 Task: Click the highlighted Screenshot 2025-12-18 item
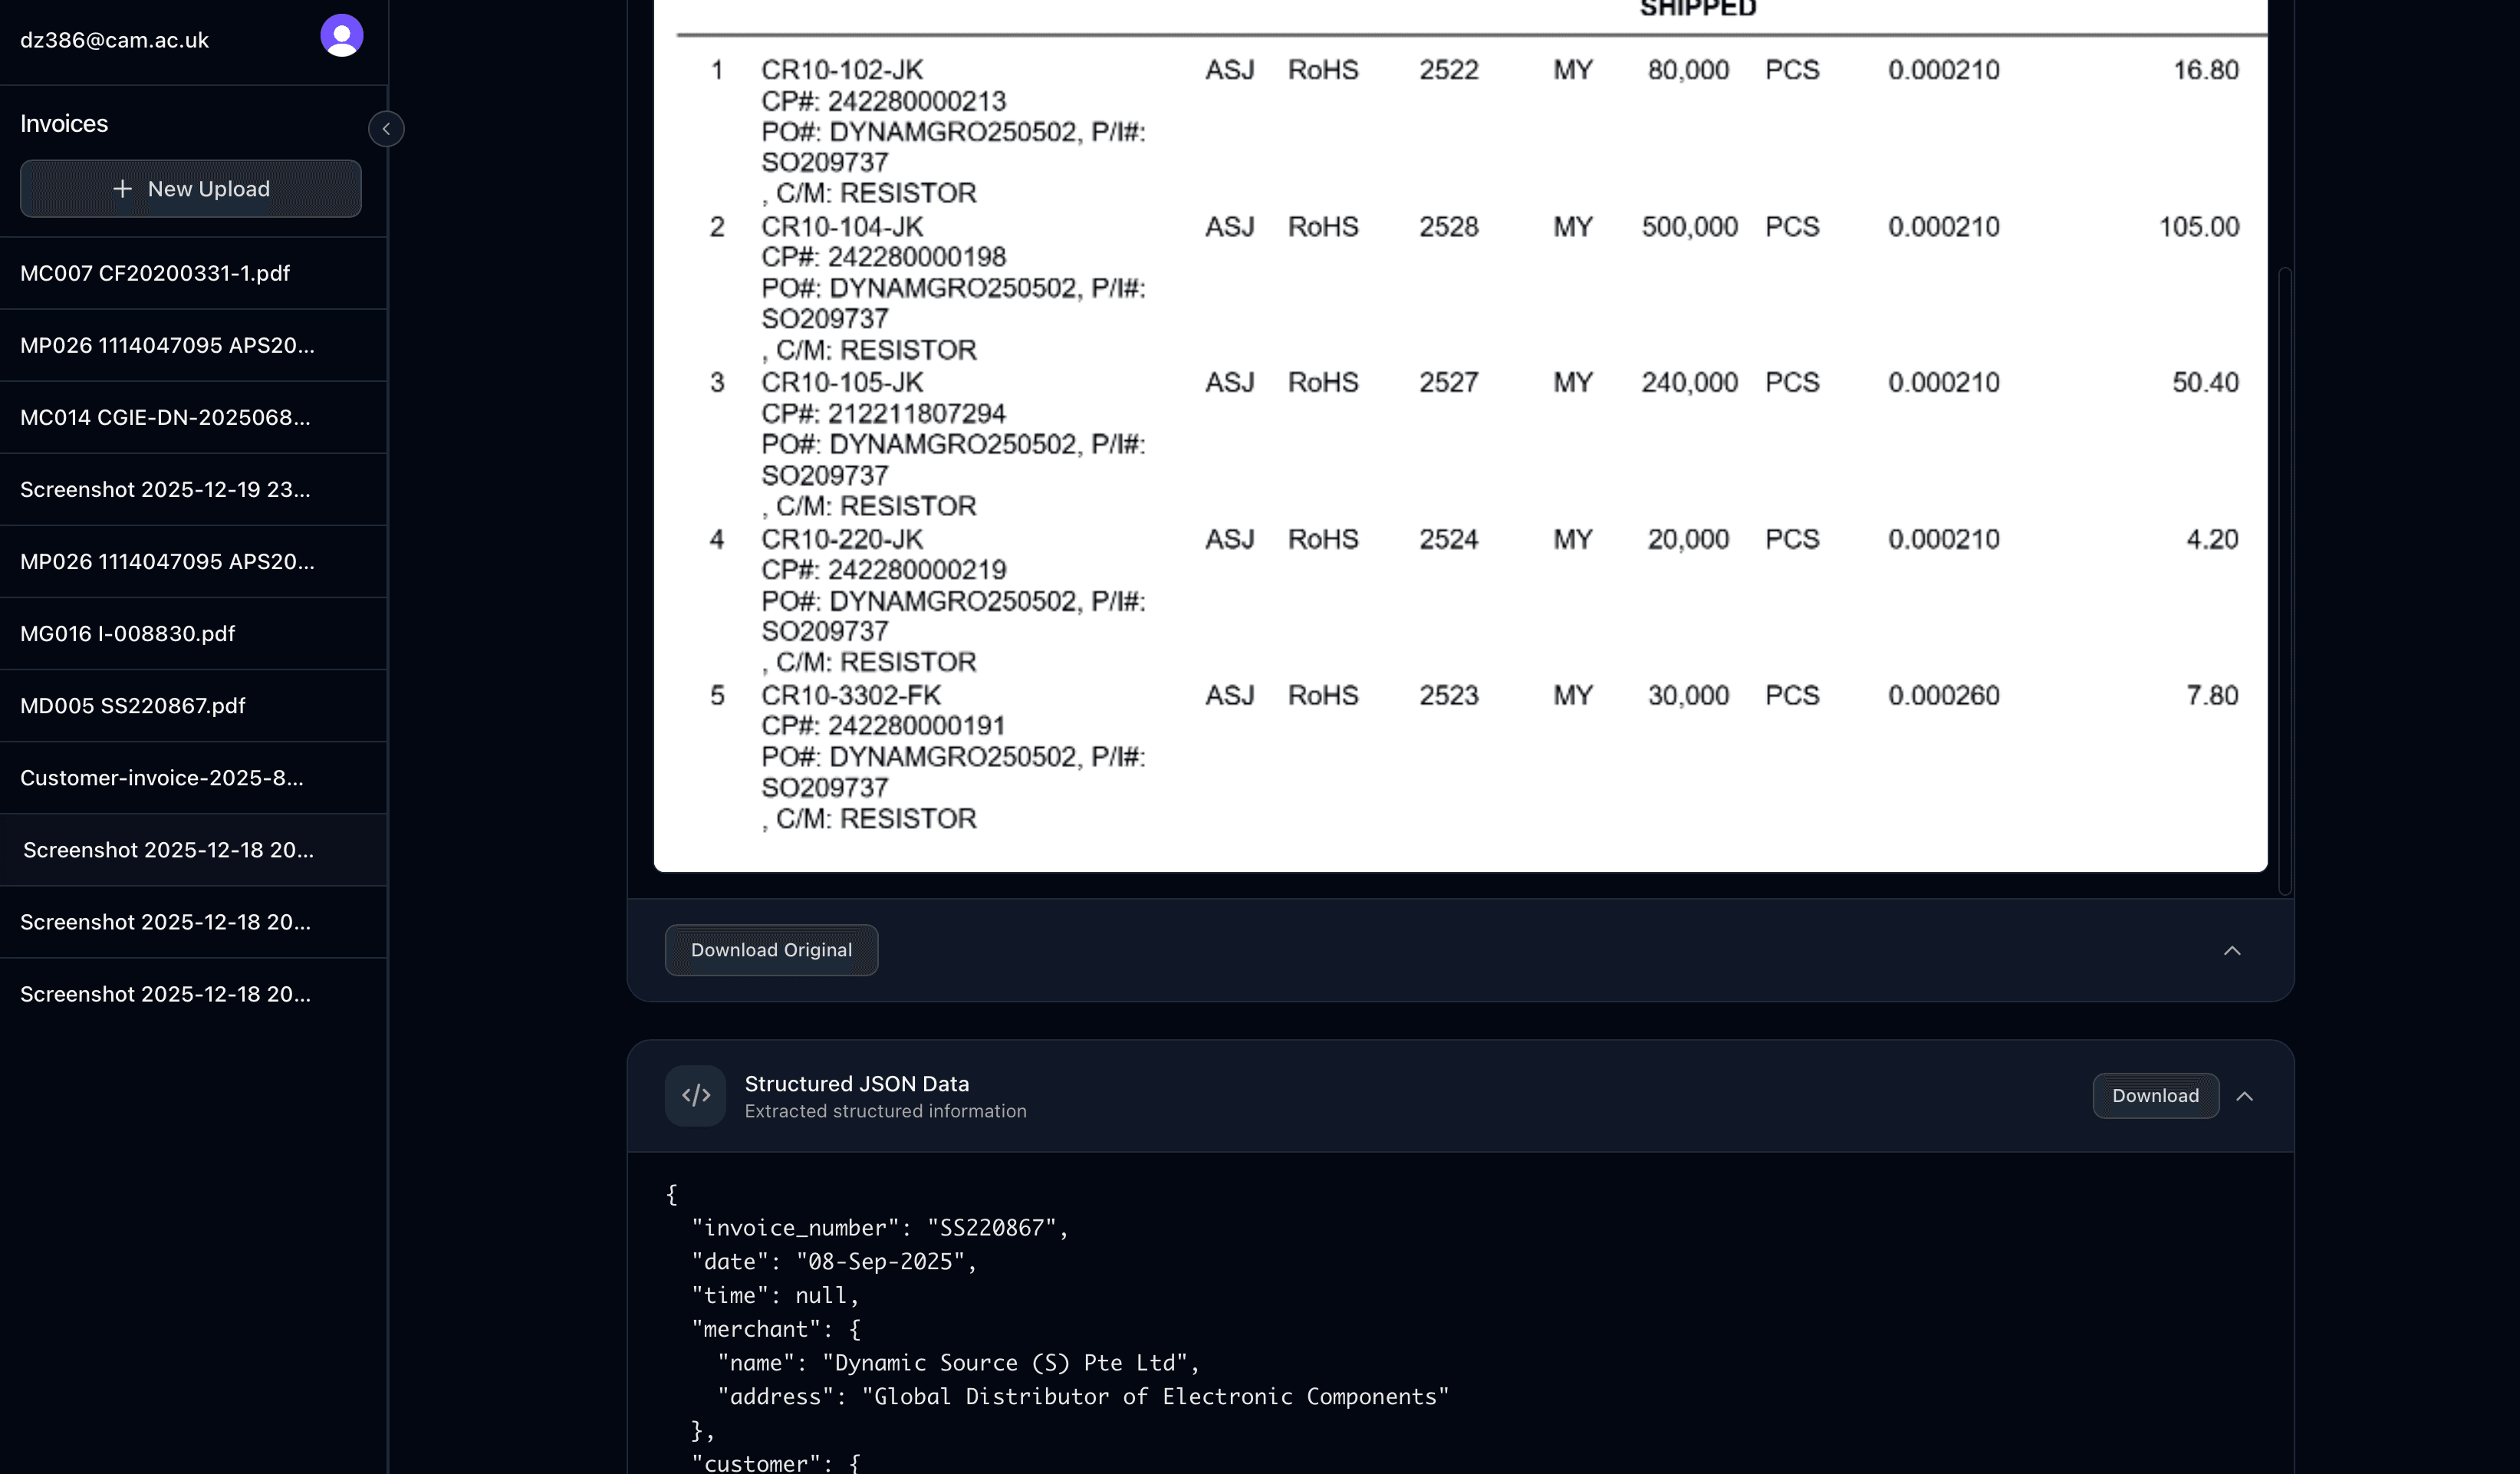point(168,850)
